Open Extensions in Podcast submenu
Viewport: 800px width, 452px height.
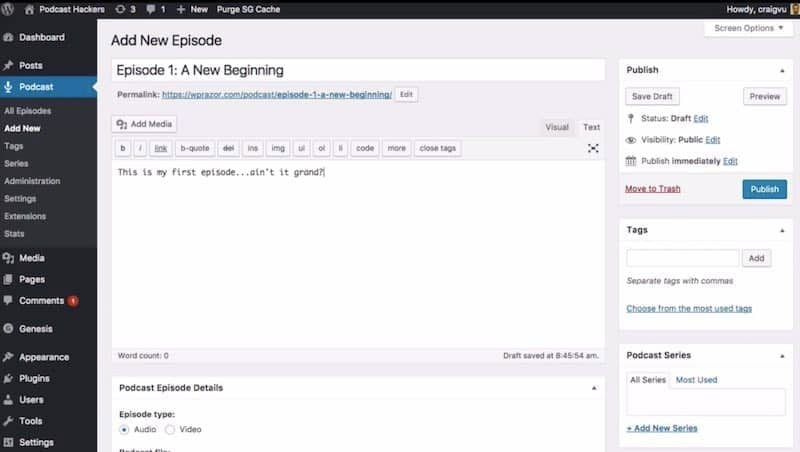[25, 216]
